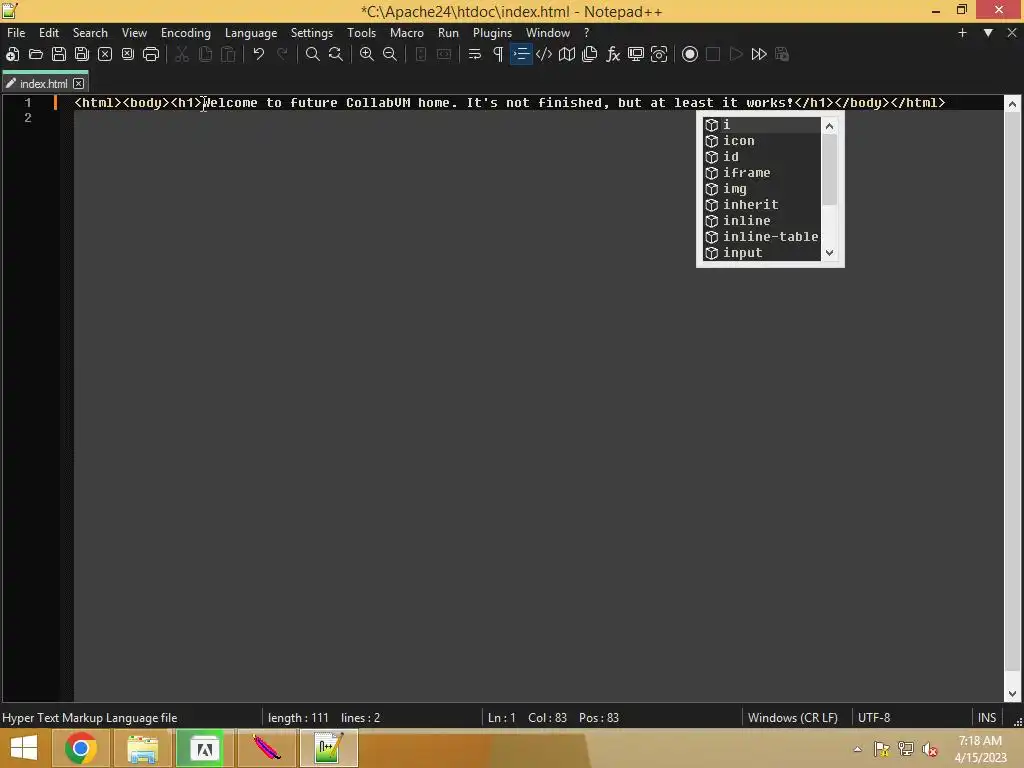This screenshot has height=768, width=1024.
Task: Open the Find dialog with the magnifier icon
Action: click(313, 54)
